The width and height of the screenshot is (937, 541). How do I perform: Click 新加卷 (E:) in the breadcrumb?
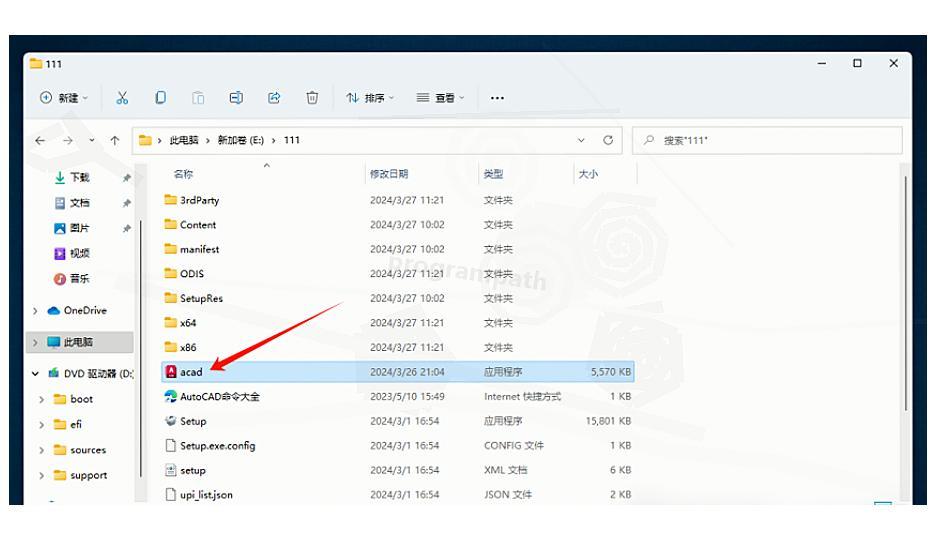coord(240,140)
